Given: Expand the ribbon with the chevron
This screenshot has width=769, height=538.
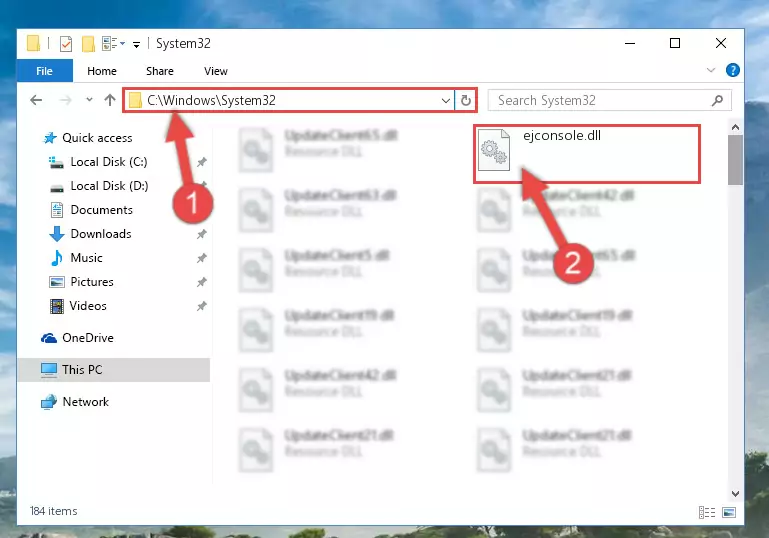Looking at the screenshot, I should coord(711,70).
